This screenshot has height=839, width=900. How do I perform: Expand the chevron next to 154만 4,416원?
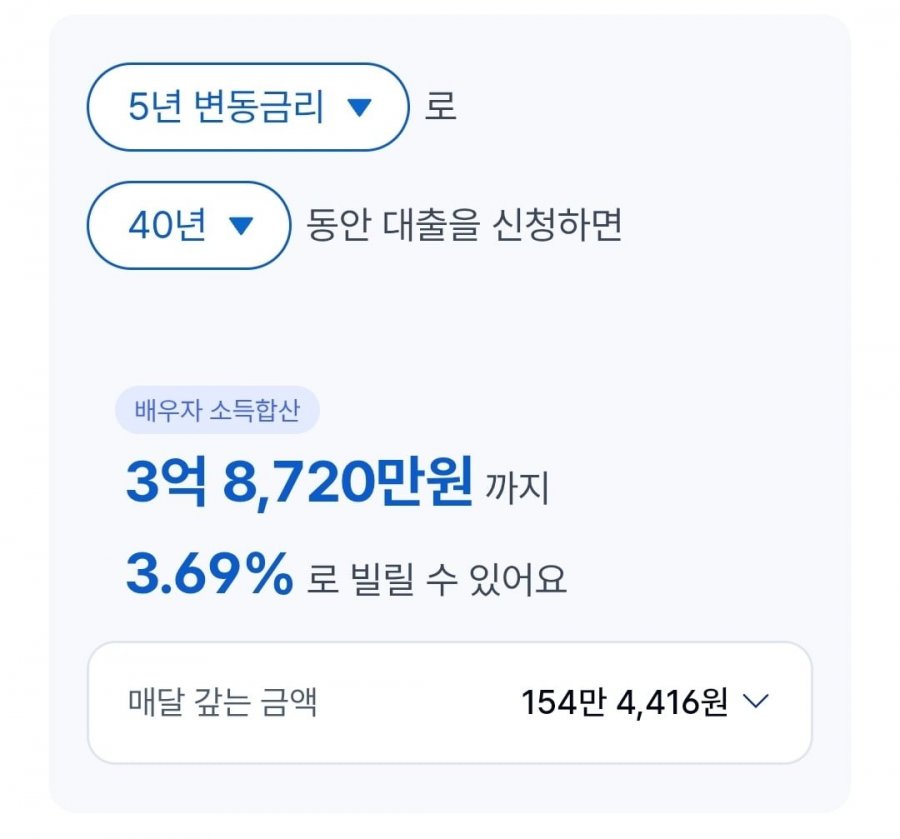(755, 701)
